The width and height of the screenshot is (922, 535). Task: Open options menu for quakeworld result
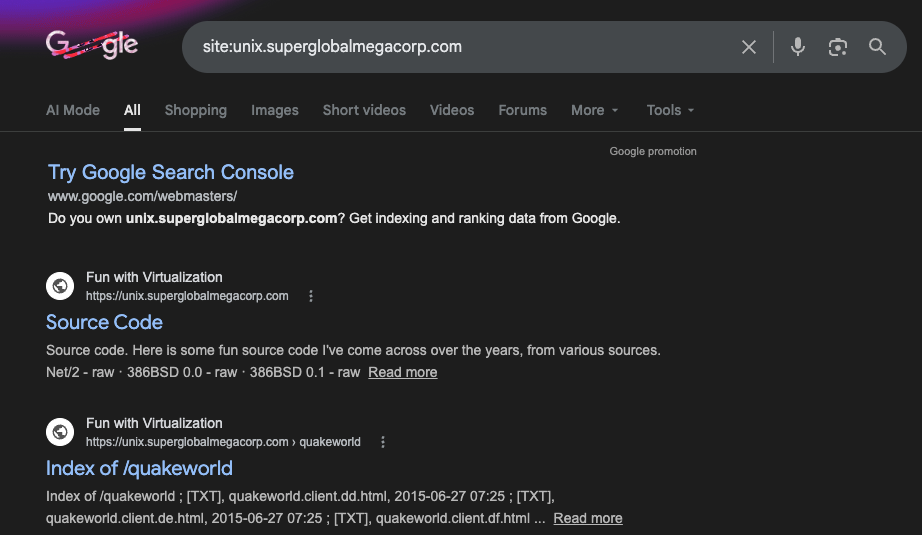[x=383, y=442]
